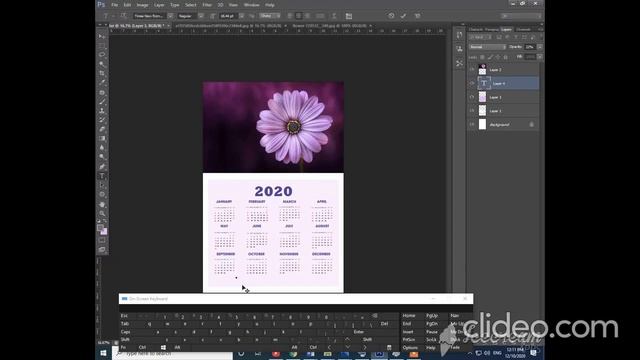Viewport: 640px width, 360px height.
Task: Toggle lock transparent pixels in Layers panel
Action: point(482,57)
